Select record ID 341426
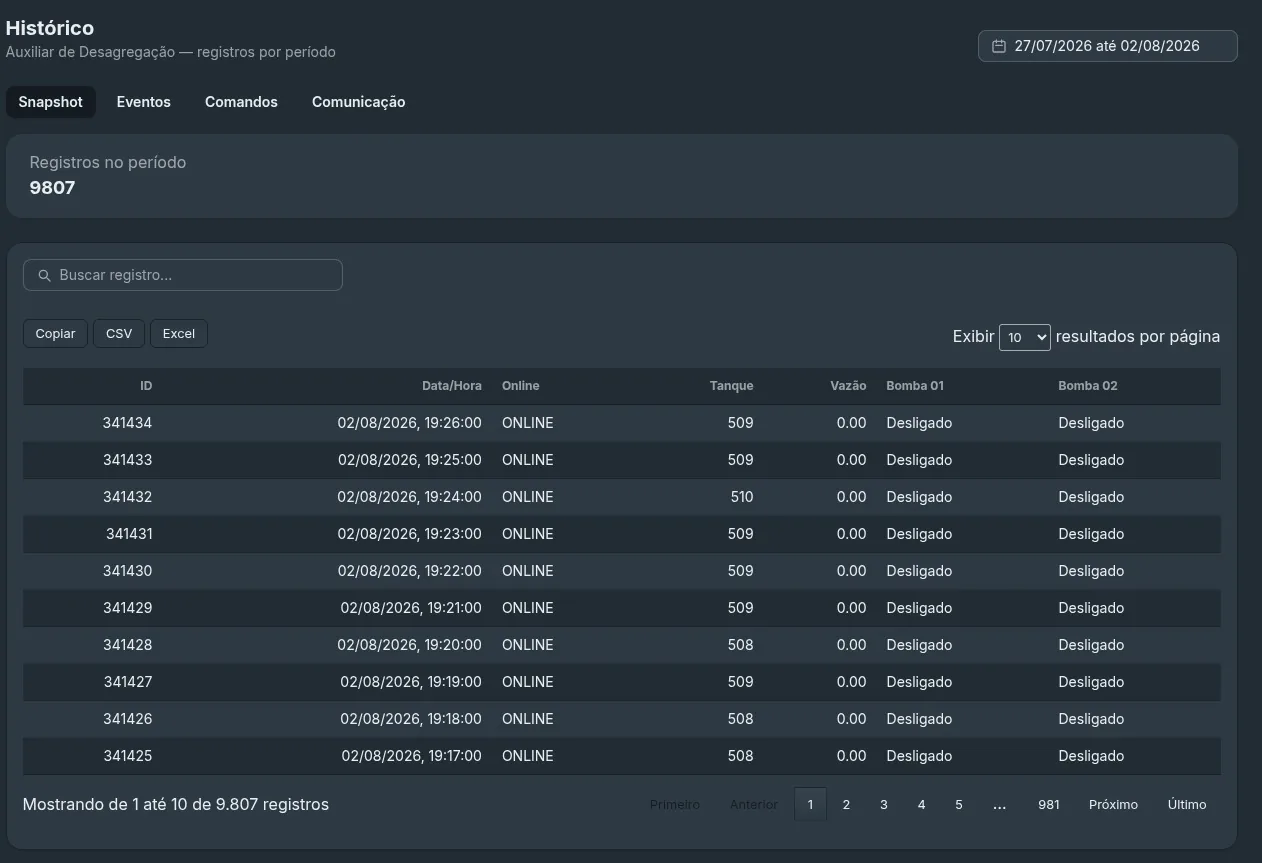1262x863 pixels. tap(127, 719)
